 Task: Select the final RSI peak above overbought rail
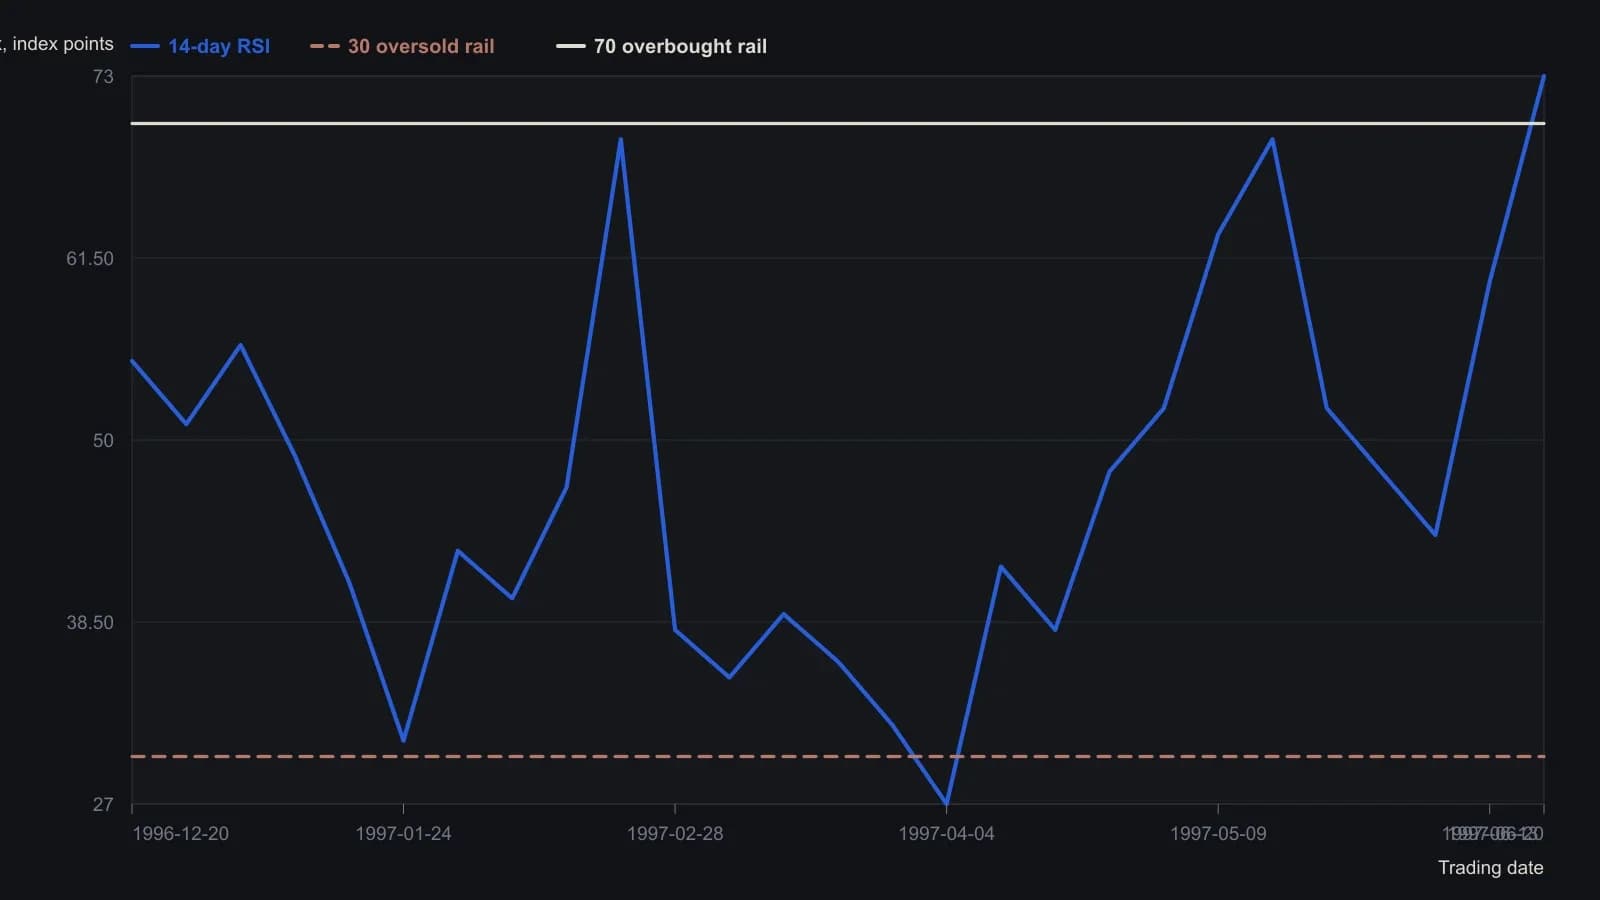point(1543,76)
